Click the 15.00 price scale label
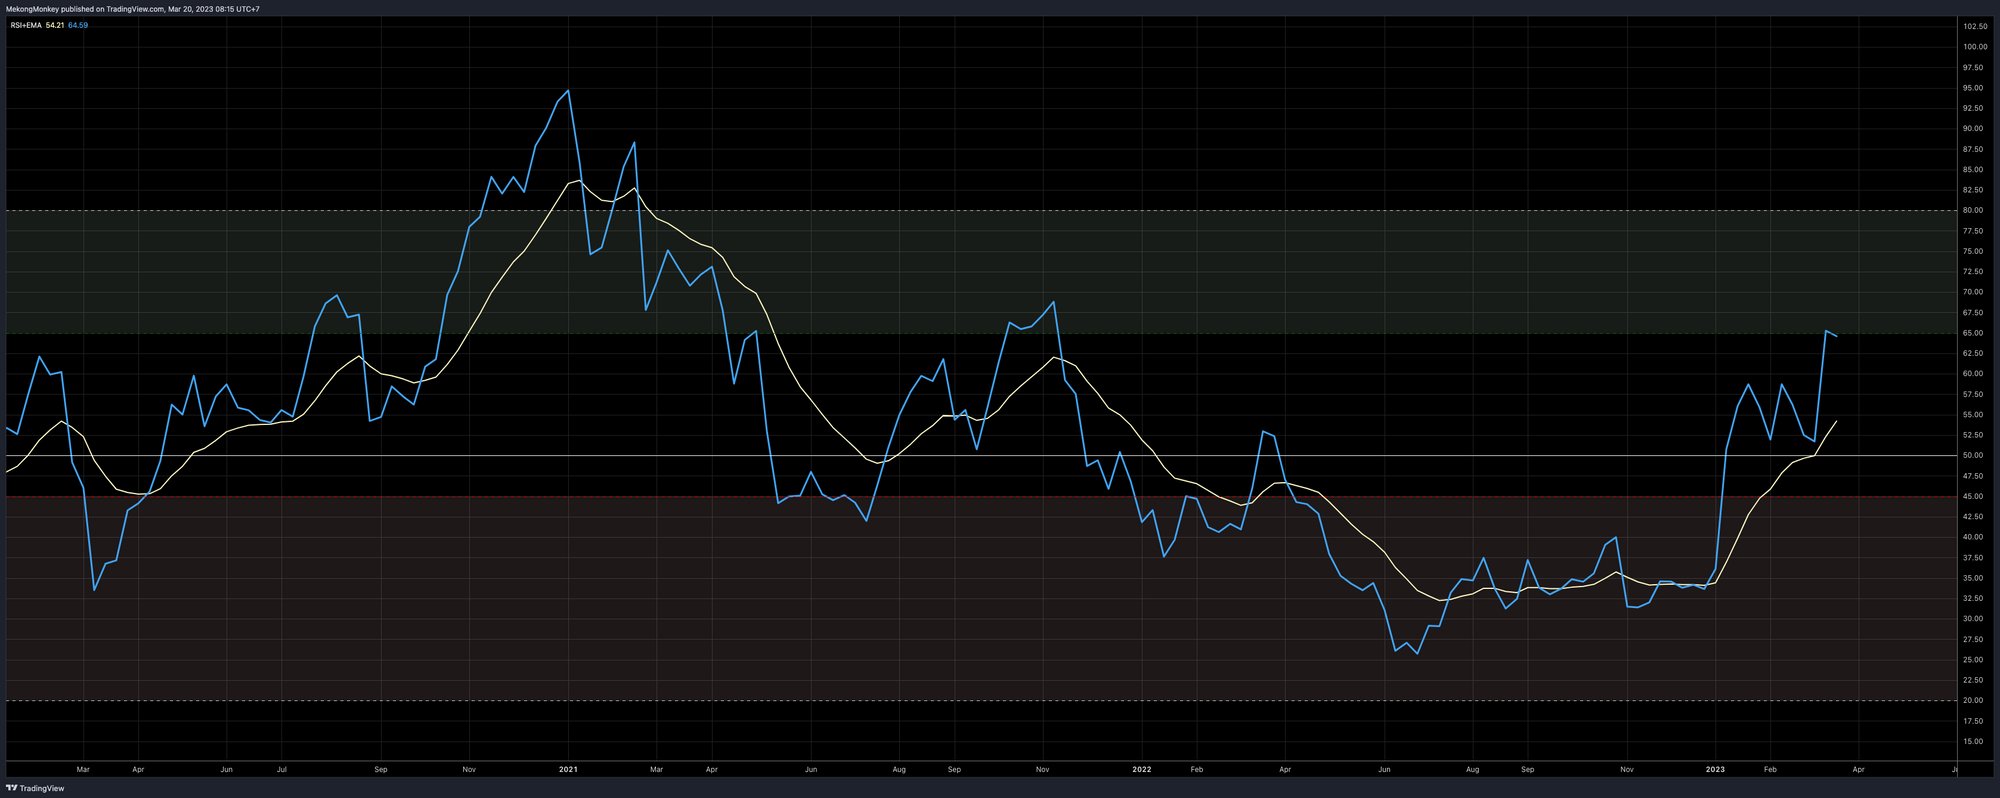This screenshot has width=2000, height=798. [1973, 742]
